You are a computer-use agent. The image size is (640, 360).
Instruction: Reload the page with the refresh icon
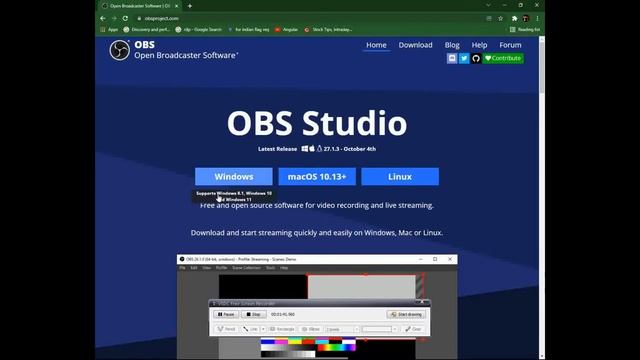125,18
